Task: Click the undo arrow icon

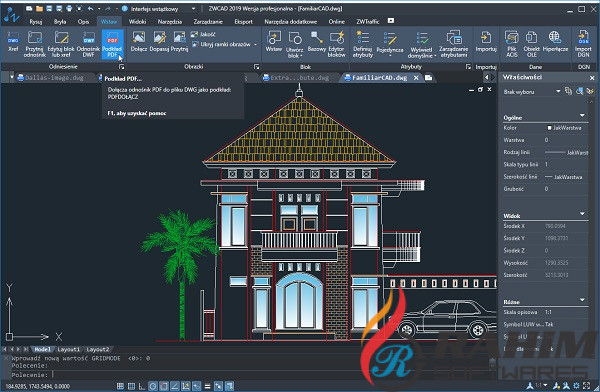Action: (90, 8)
